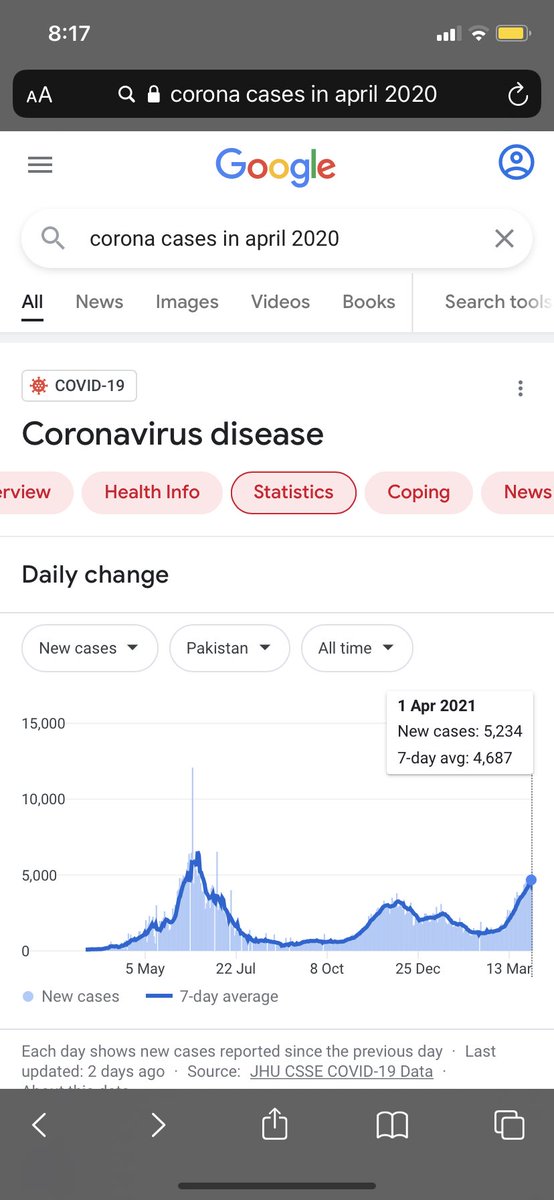The width and height of the screenshot is (554, 1200).
Task: Expand the New cases dropdown
Action: click(90, 648)
